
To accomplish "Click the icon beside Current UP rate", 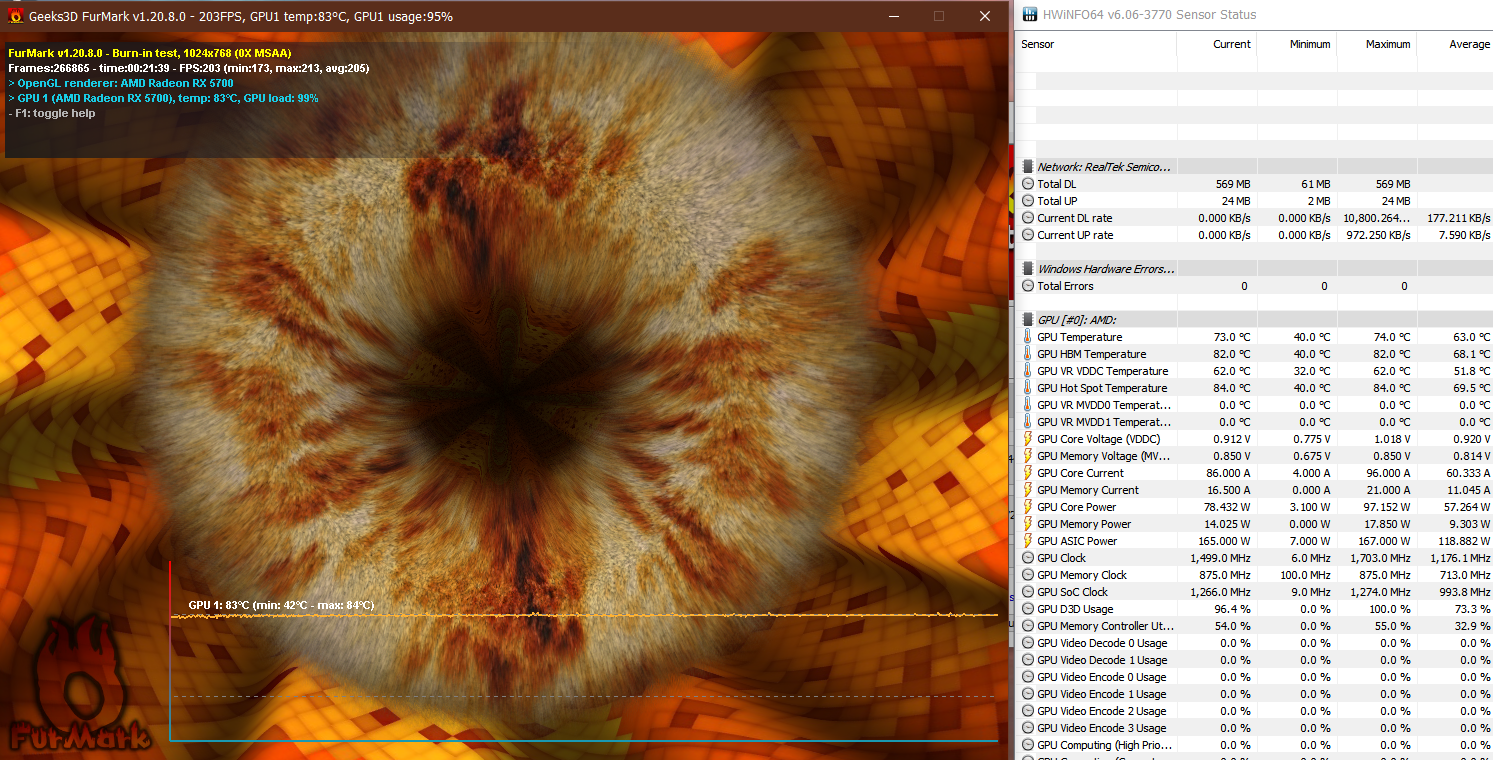I will pos(1028,235).
